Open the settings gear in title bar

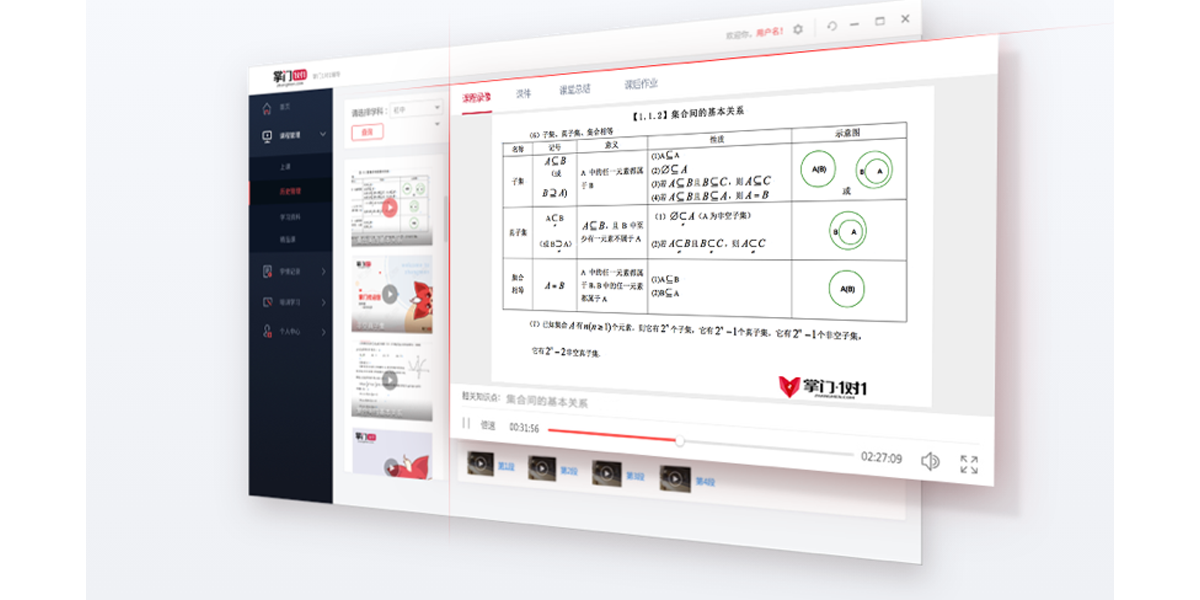pyautogui.click(x=797, y=30)
